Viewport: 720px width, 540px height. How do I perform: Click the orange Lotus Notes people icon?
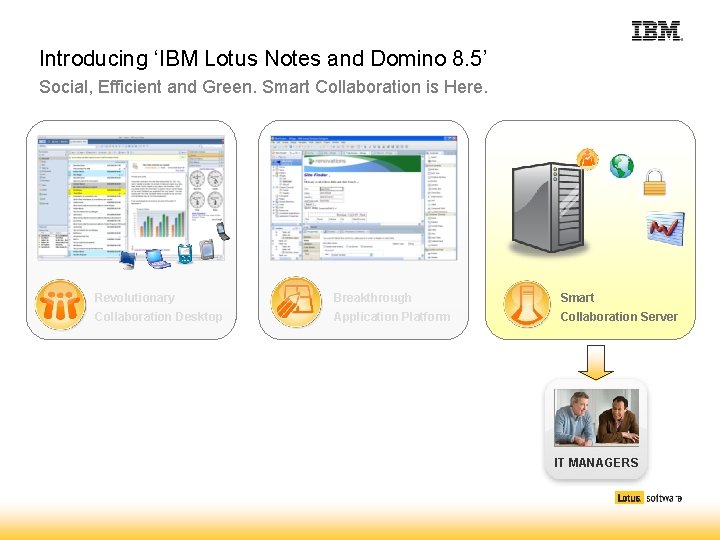coord(61,304)
